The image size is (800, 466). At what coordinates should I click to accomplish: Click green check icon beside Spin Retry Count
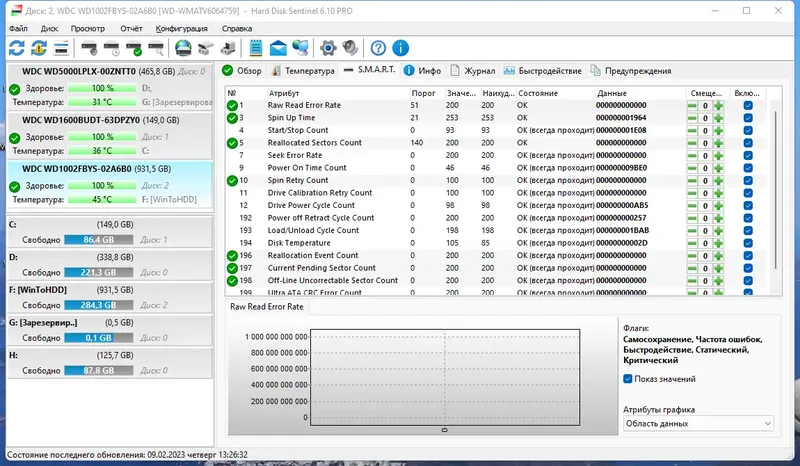point(232,180)
